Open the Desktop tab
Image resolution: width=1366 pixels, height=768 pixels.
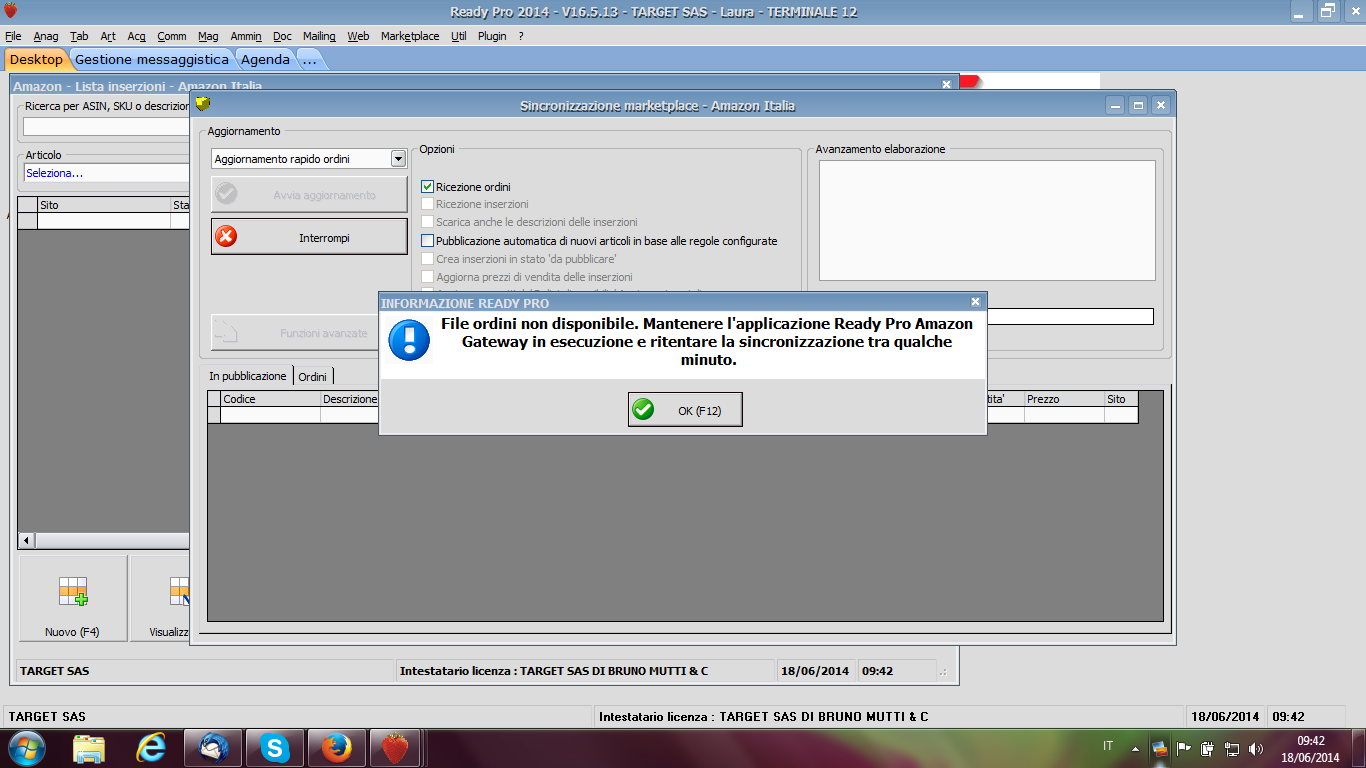36,59
